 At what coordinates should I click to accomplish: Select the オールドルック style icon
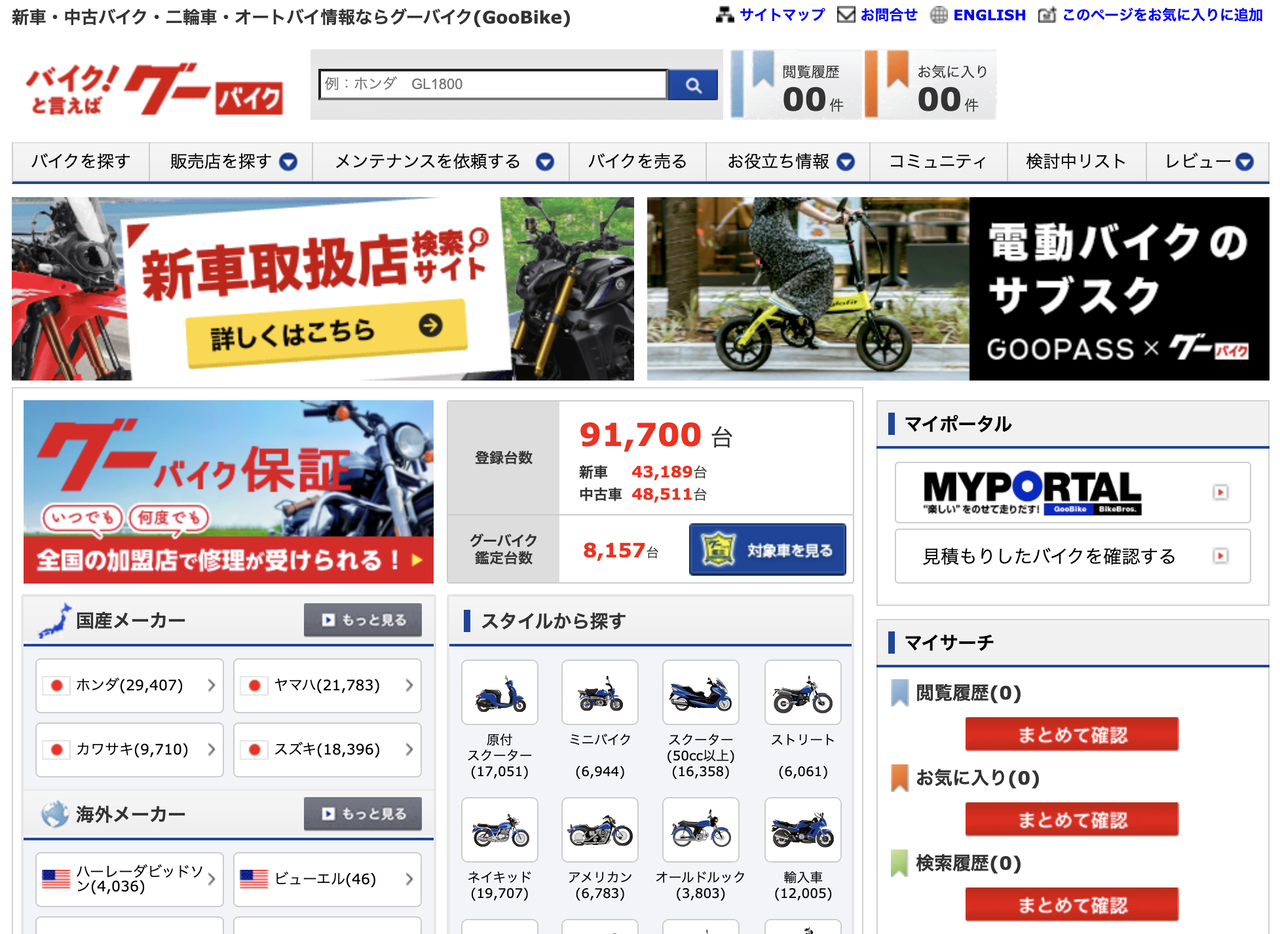click(701, 830)
